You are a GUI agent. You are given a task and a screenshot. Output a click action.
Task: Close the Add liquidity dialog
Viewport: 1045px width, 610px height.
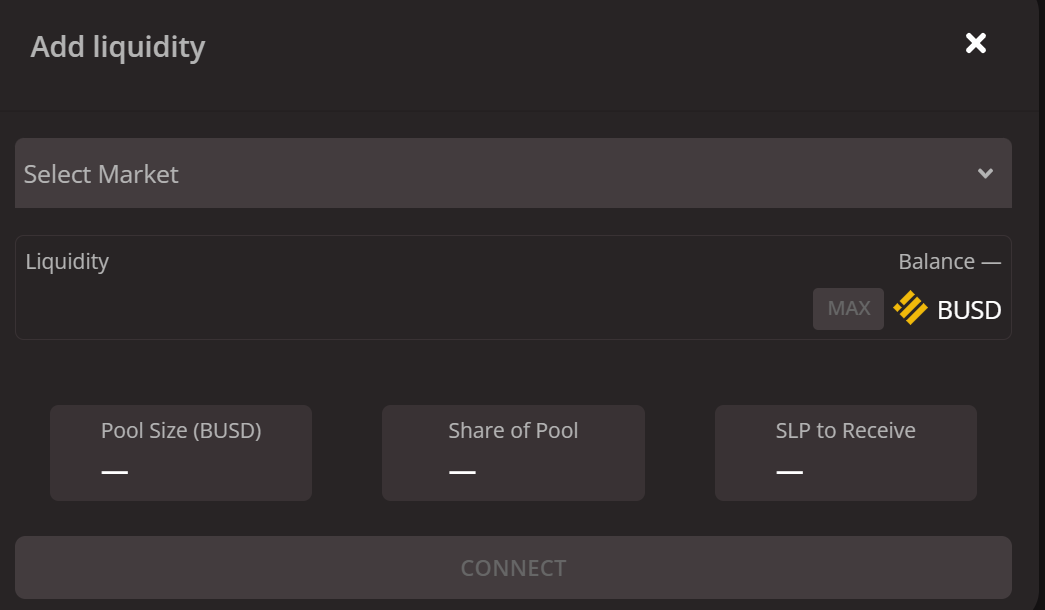(975, 43)
